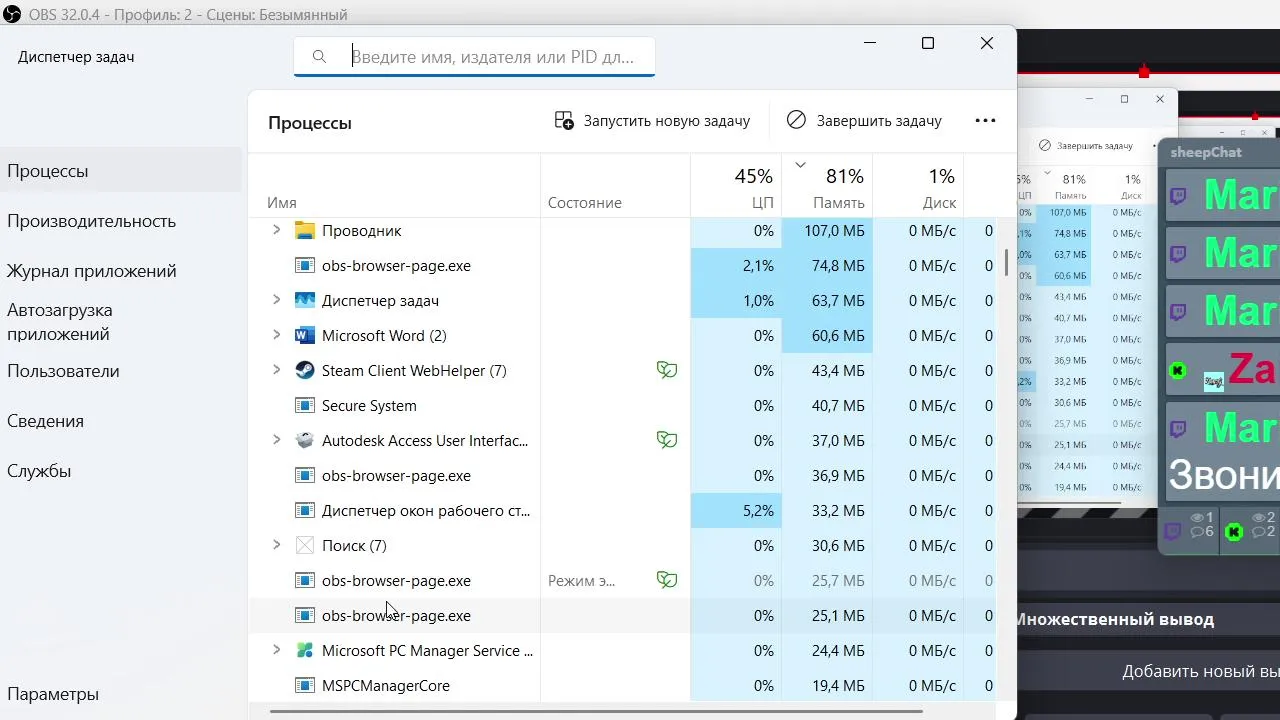The image size is (1280, 720).
Task: Open the three-dots more options menu
Action: coord(985,121)
